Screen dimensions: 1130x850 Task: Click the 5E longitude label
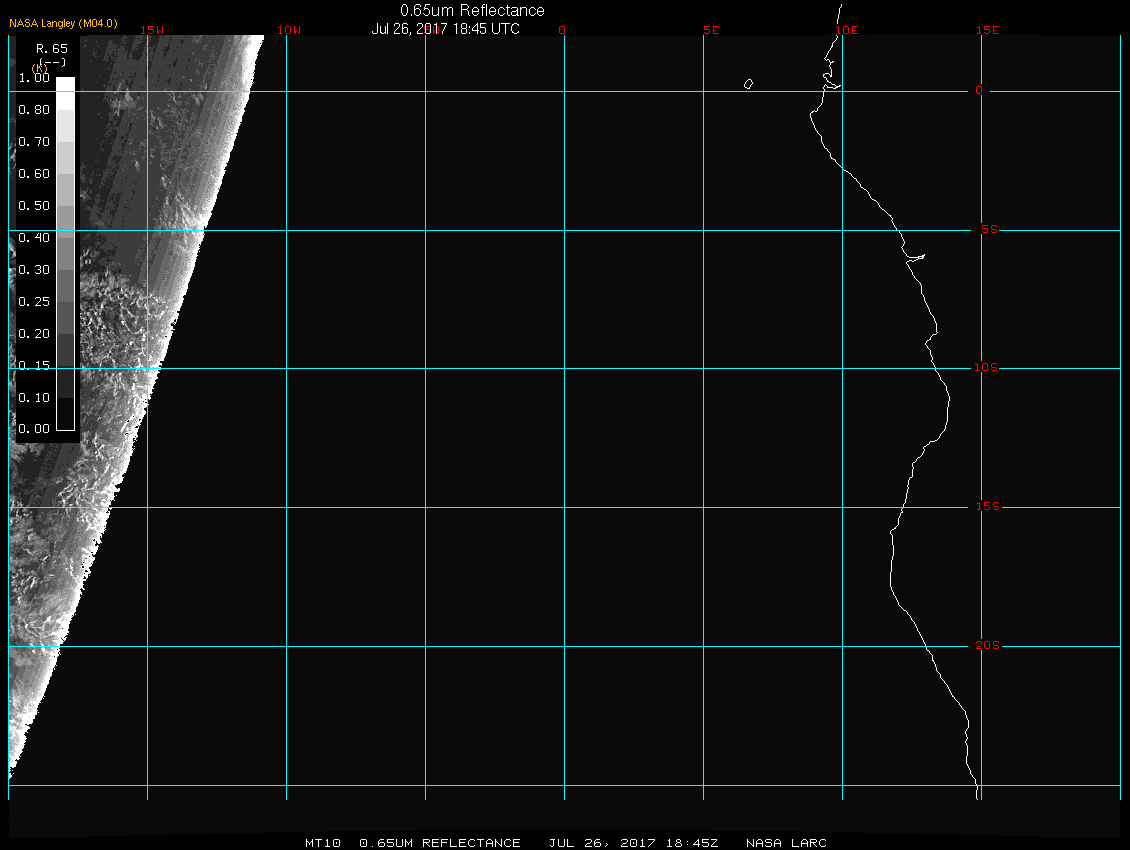coord(711,30)
